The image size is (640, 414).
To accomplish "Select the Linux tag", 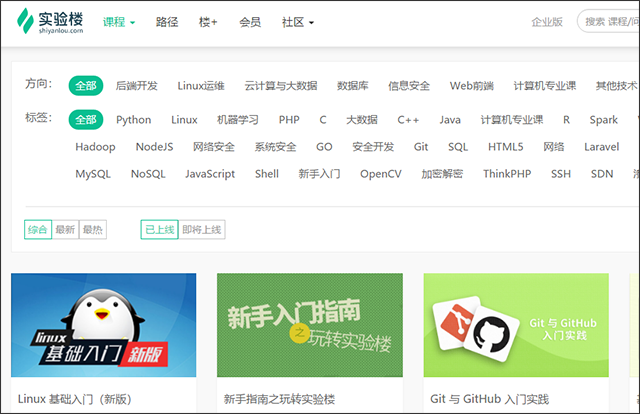I will [184, 120].
